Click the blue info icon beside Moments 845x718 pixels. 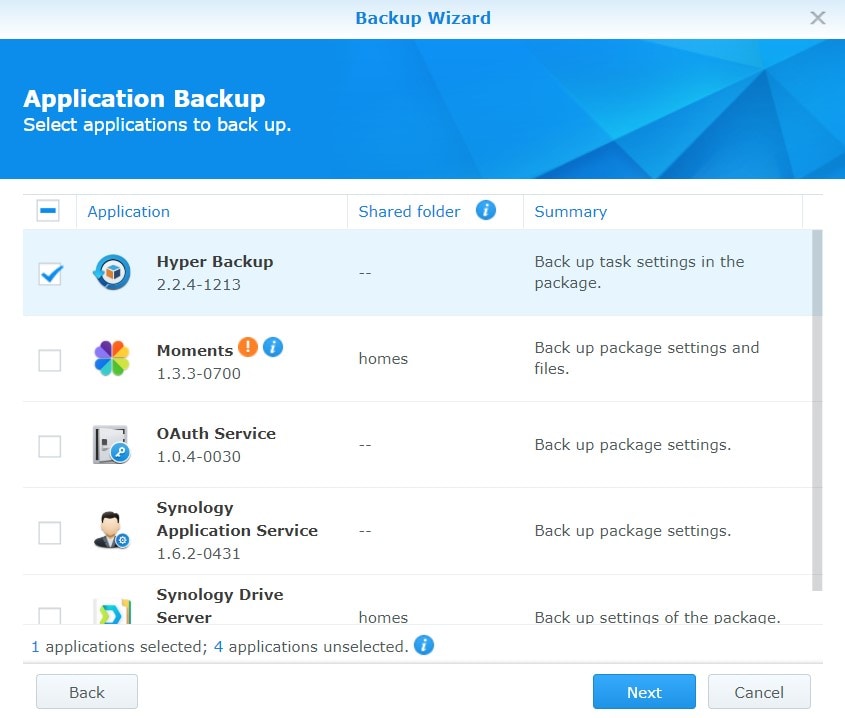273,347
